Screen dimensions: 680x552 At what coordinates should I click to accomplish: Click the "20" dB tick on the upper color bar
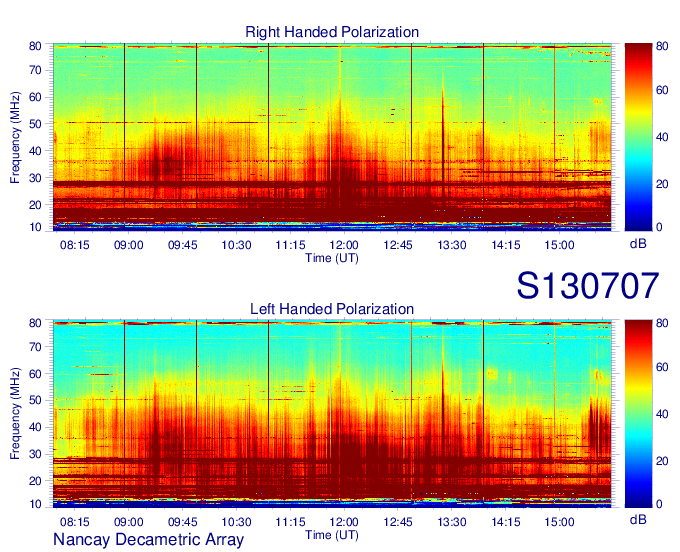[x=662, y=184]
